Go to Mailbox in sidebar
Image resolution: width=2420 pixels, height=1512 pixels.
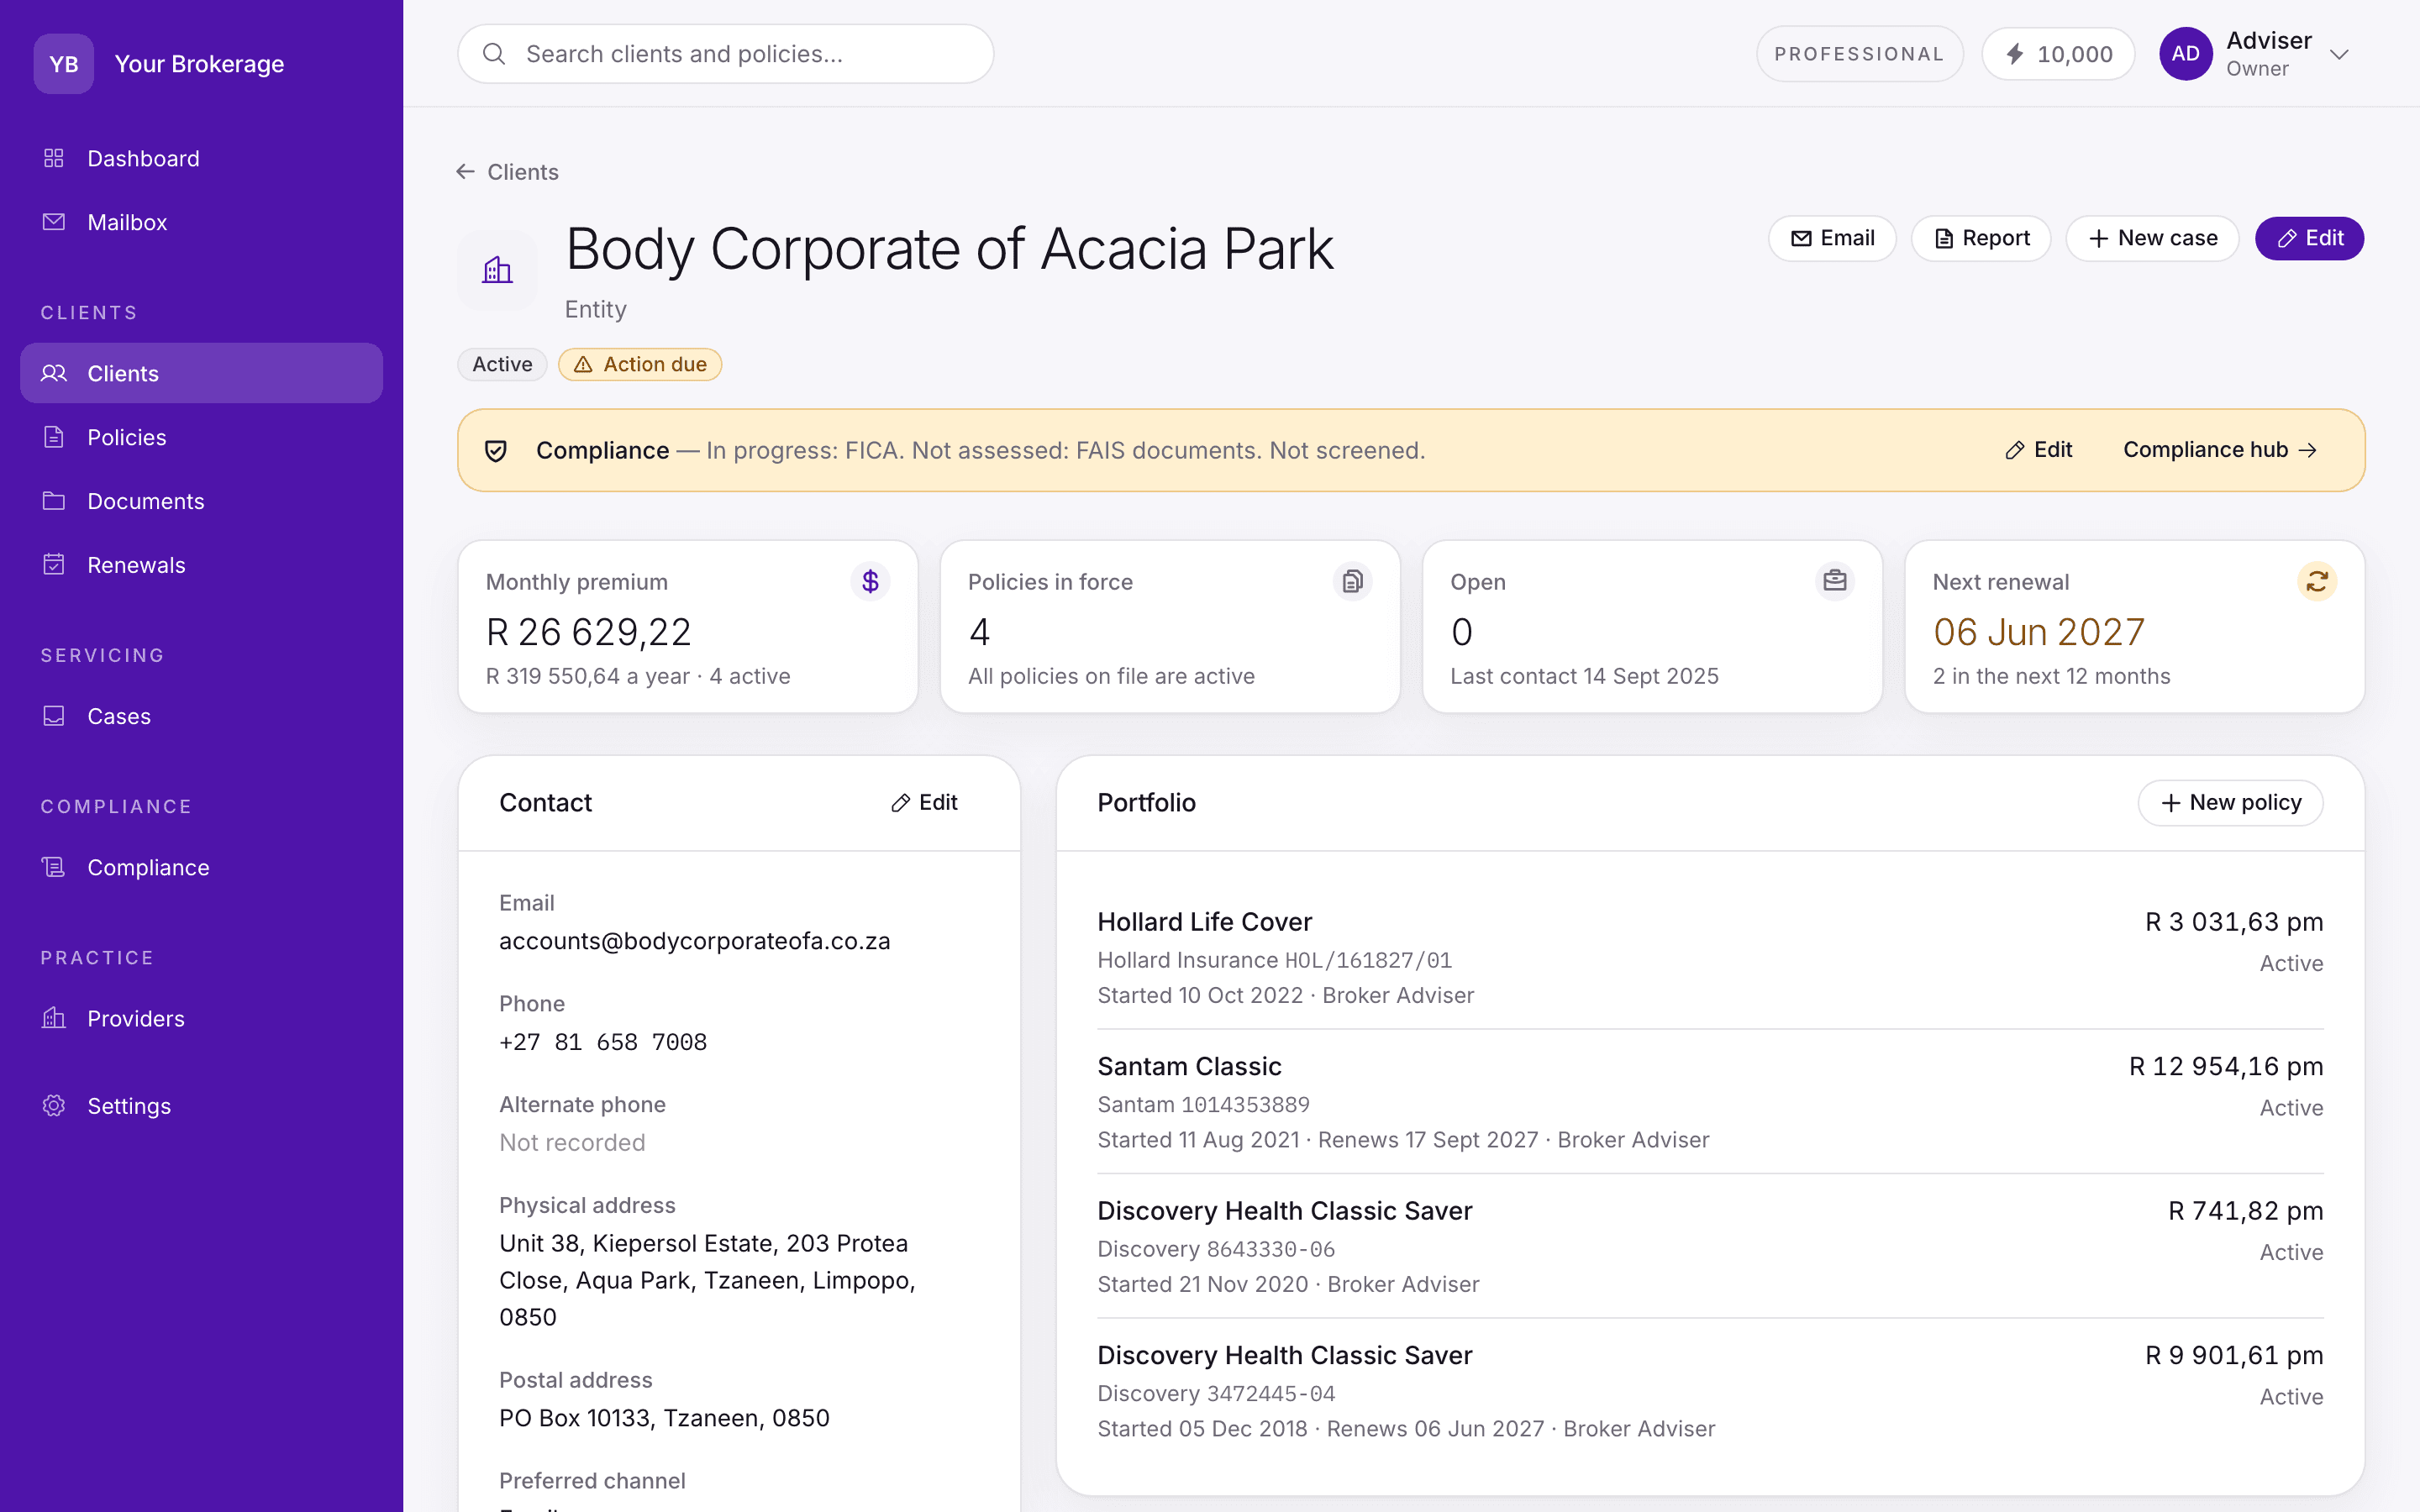(201, 222)
